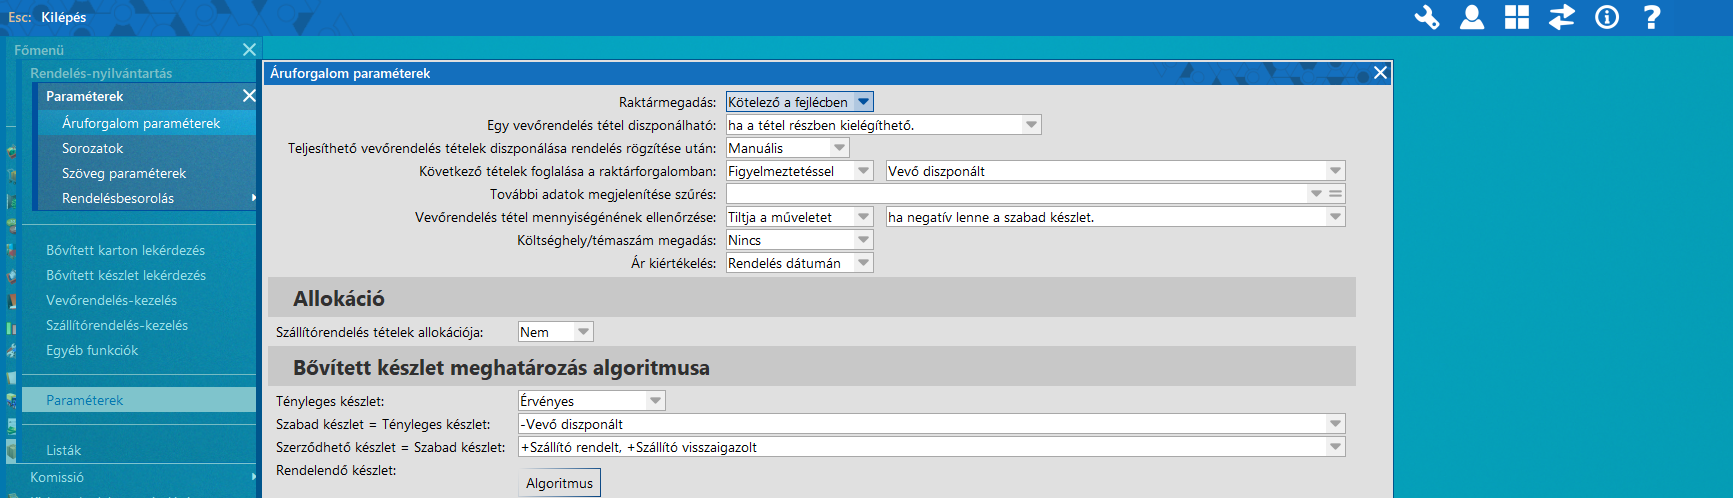Open the Költséghely/témaszám Nincs dropdown
The height and width of the screenshot is (498, 1733).
tap(864, 240)
